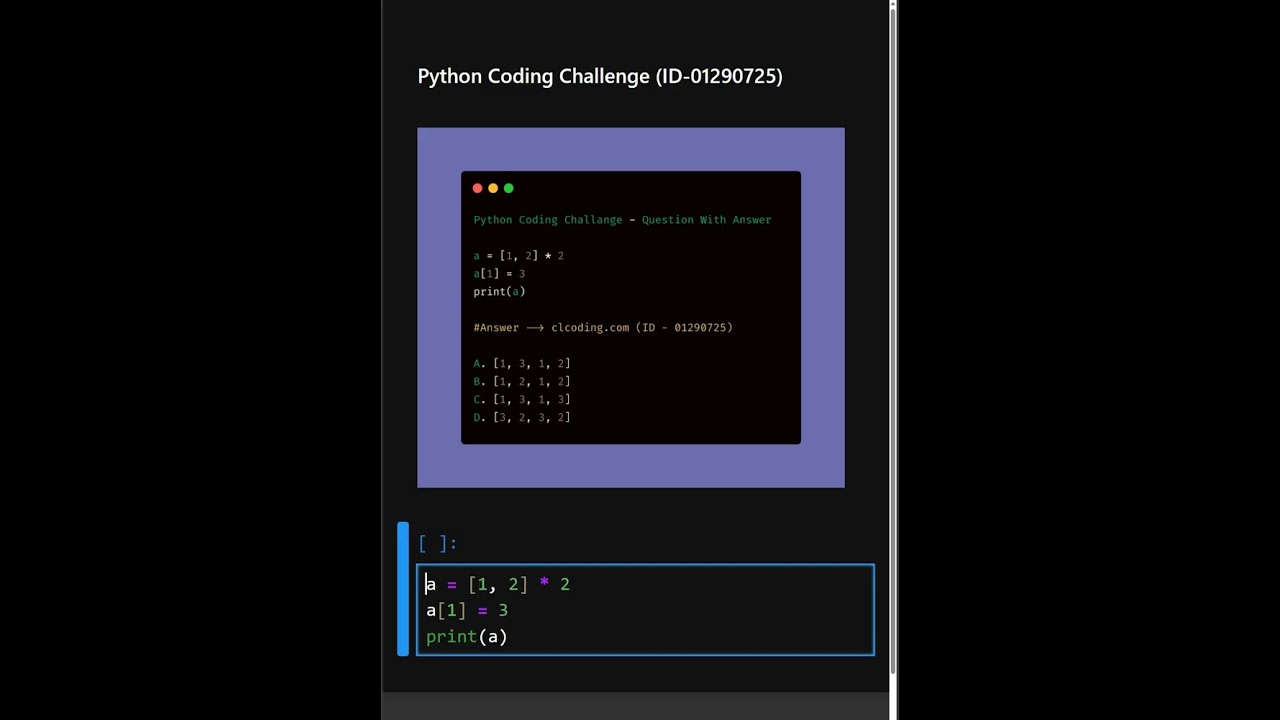Image resolution: width=1280 pixels, height=720 pixels.
Task: Click the 'print(a)' line in code cell
Action: pos(467,636)
